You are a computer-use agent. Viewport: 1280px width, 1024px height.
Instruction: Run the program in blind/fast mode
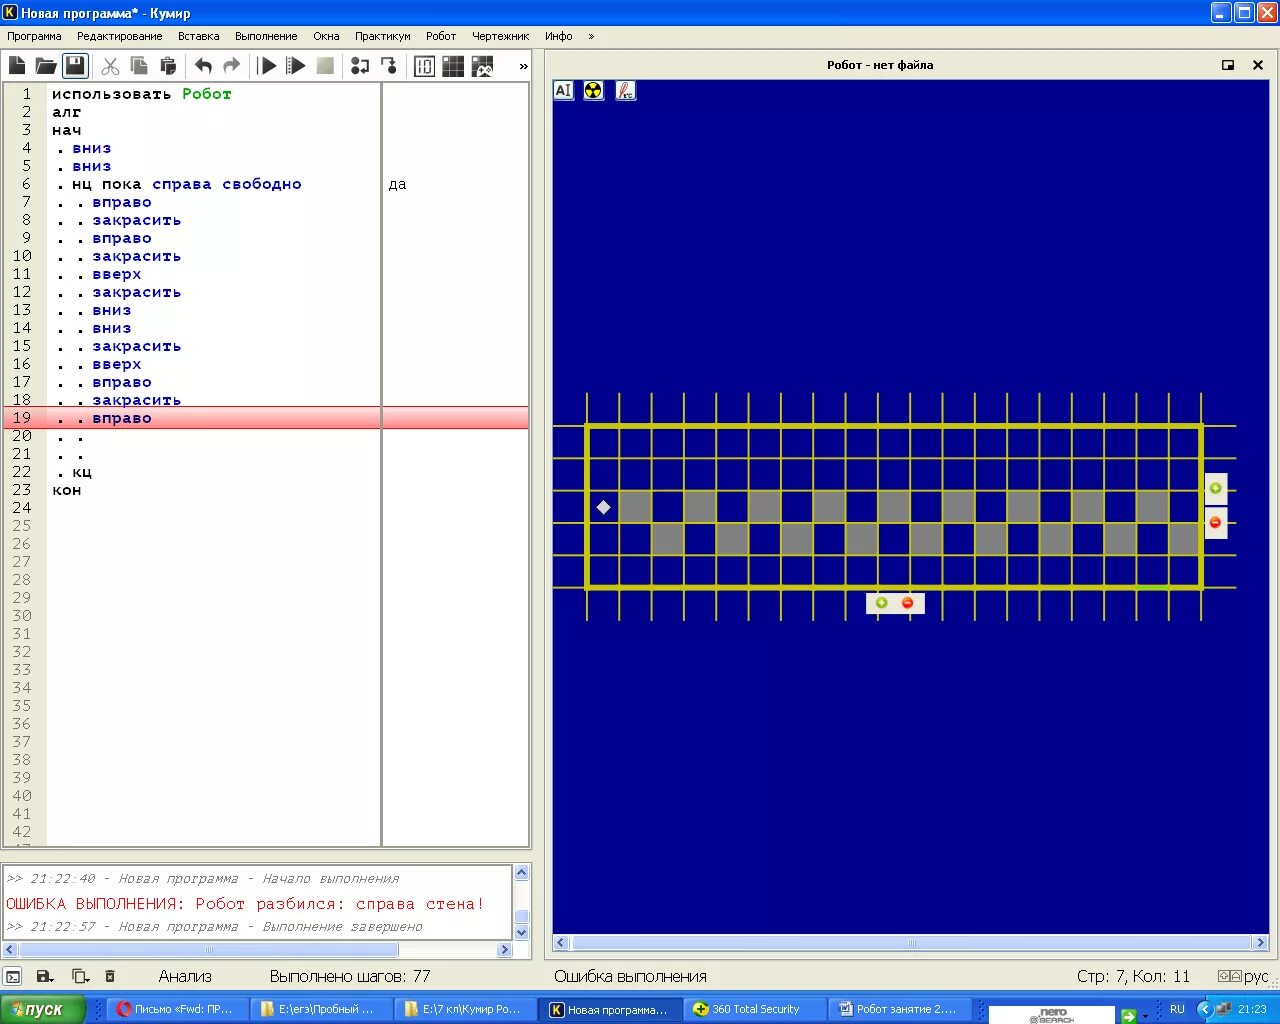(296, 66)
